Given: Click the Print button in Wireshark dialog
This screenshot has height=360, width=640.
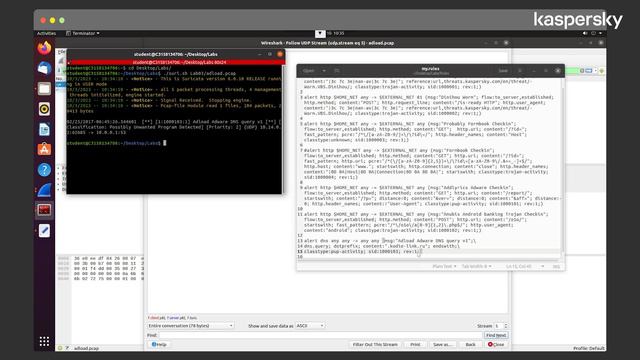Looking at the screenshot, I should (415, 344).
